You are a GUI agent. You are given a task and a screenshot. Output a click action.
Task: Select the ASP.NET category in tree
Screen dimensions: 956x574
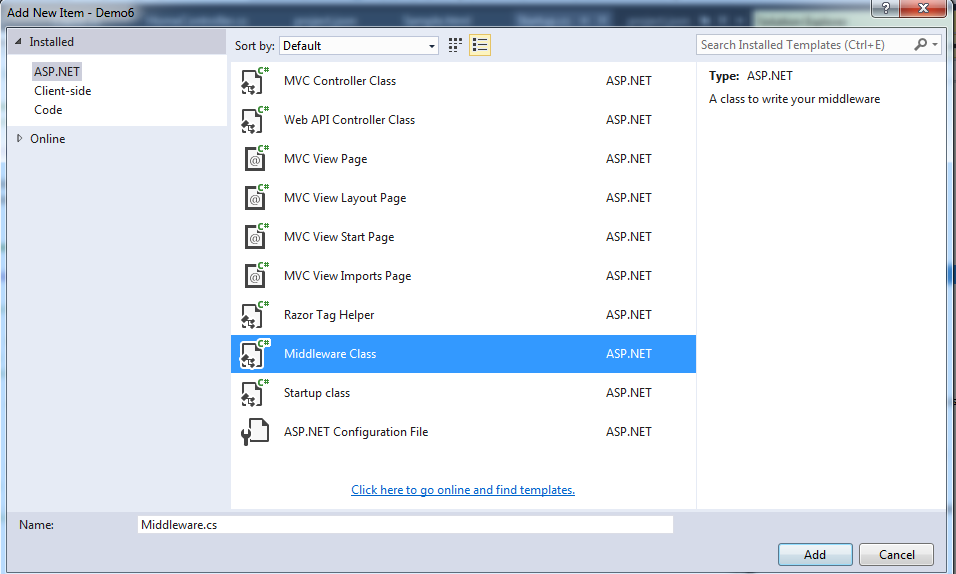(x=57, y=71)
